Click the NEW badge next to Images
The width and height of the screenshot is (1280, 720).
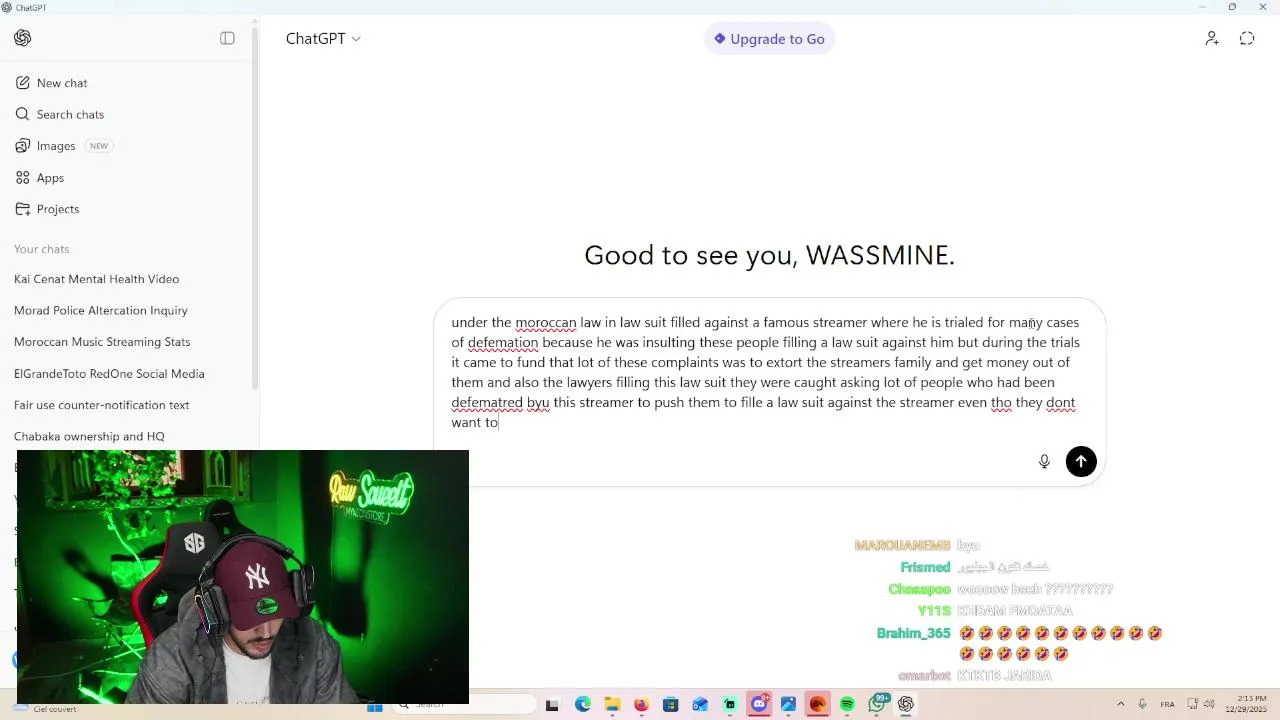coord(99,146)
